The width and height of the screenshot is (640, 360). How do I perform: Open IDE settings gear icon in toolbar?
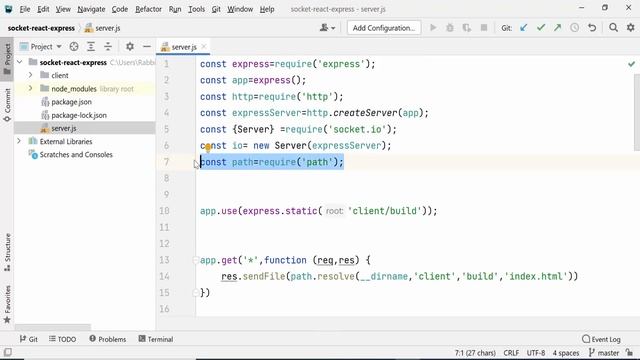point(631,28)
